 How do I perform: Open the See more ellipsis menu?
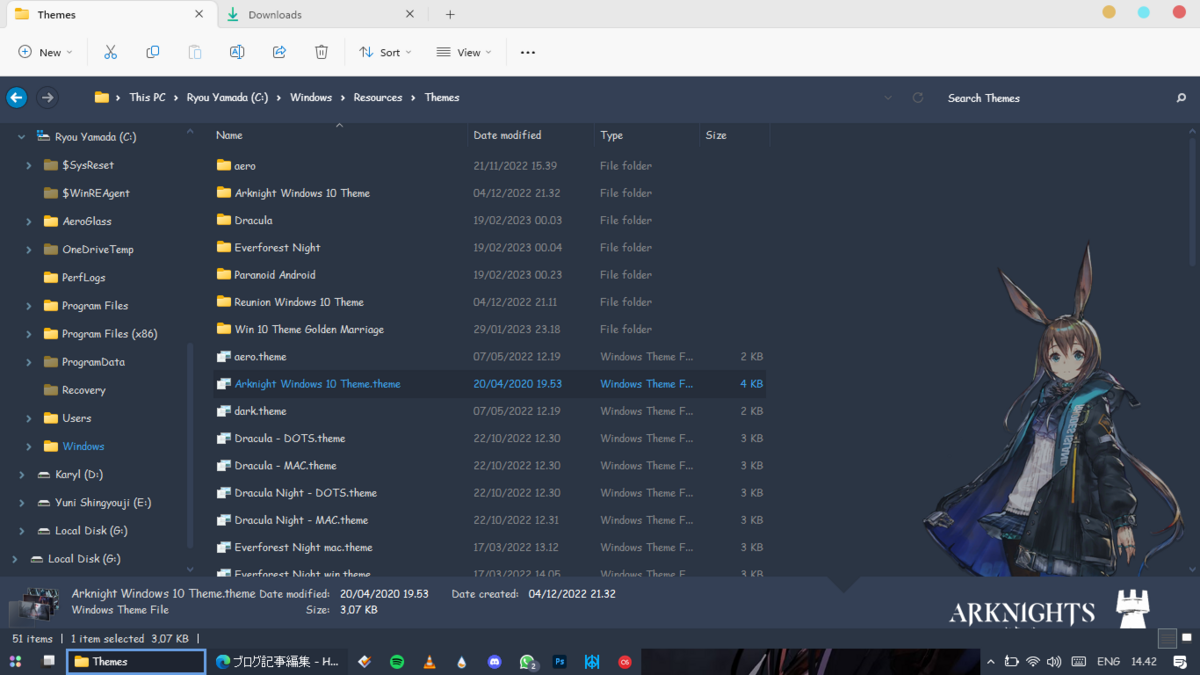(528, 52)
